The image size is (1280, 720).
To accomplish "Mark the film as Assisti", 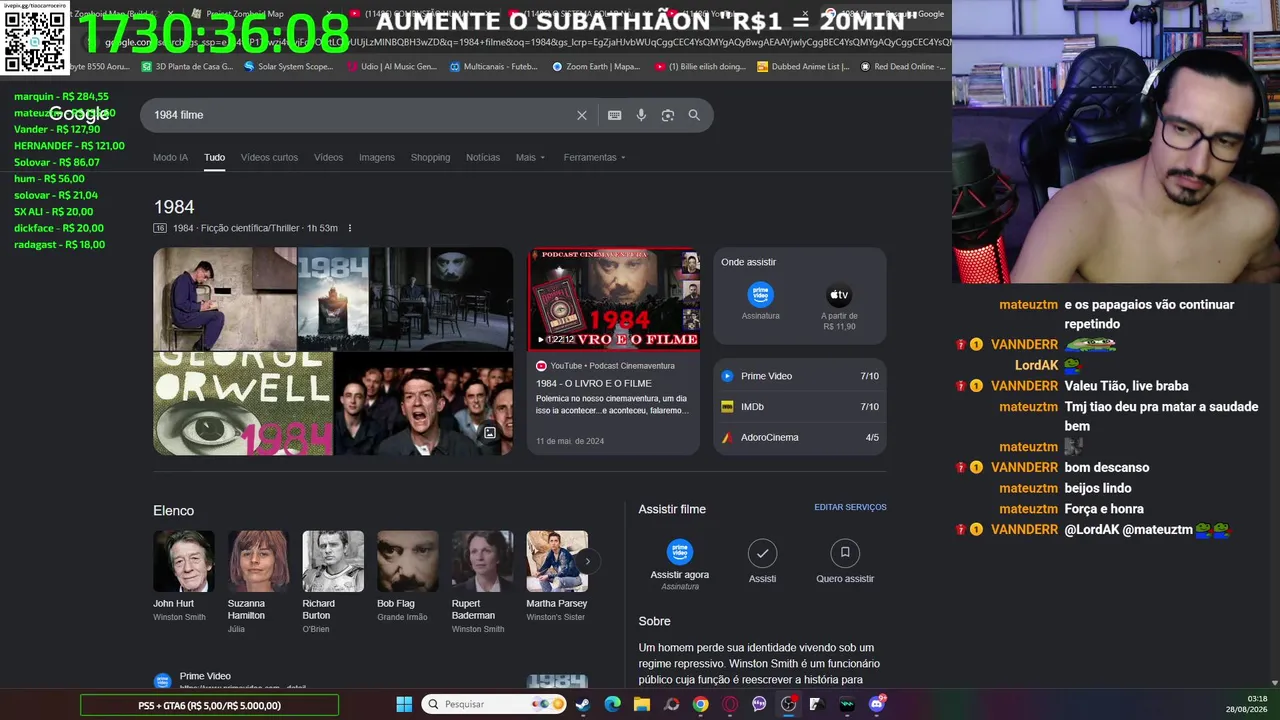I will [762, 562].
